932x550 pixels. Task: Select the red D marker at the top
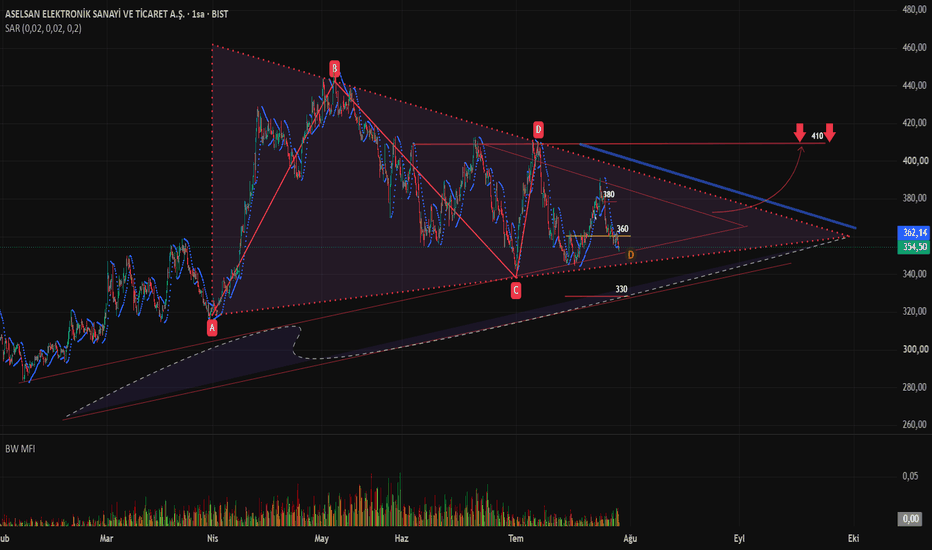coord(538,130)
